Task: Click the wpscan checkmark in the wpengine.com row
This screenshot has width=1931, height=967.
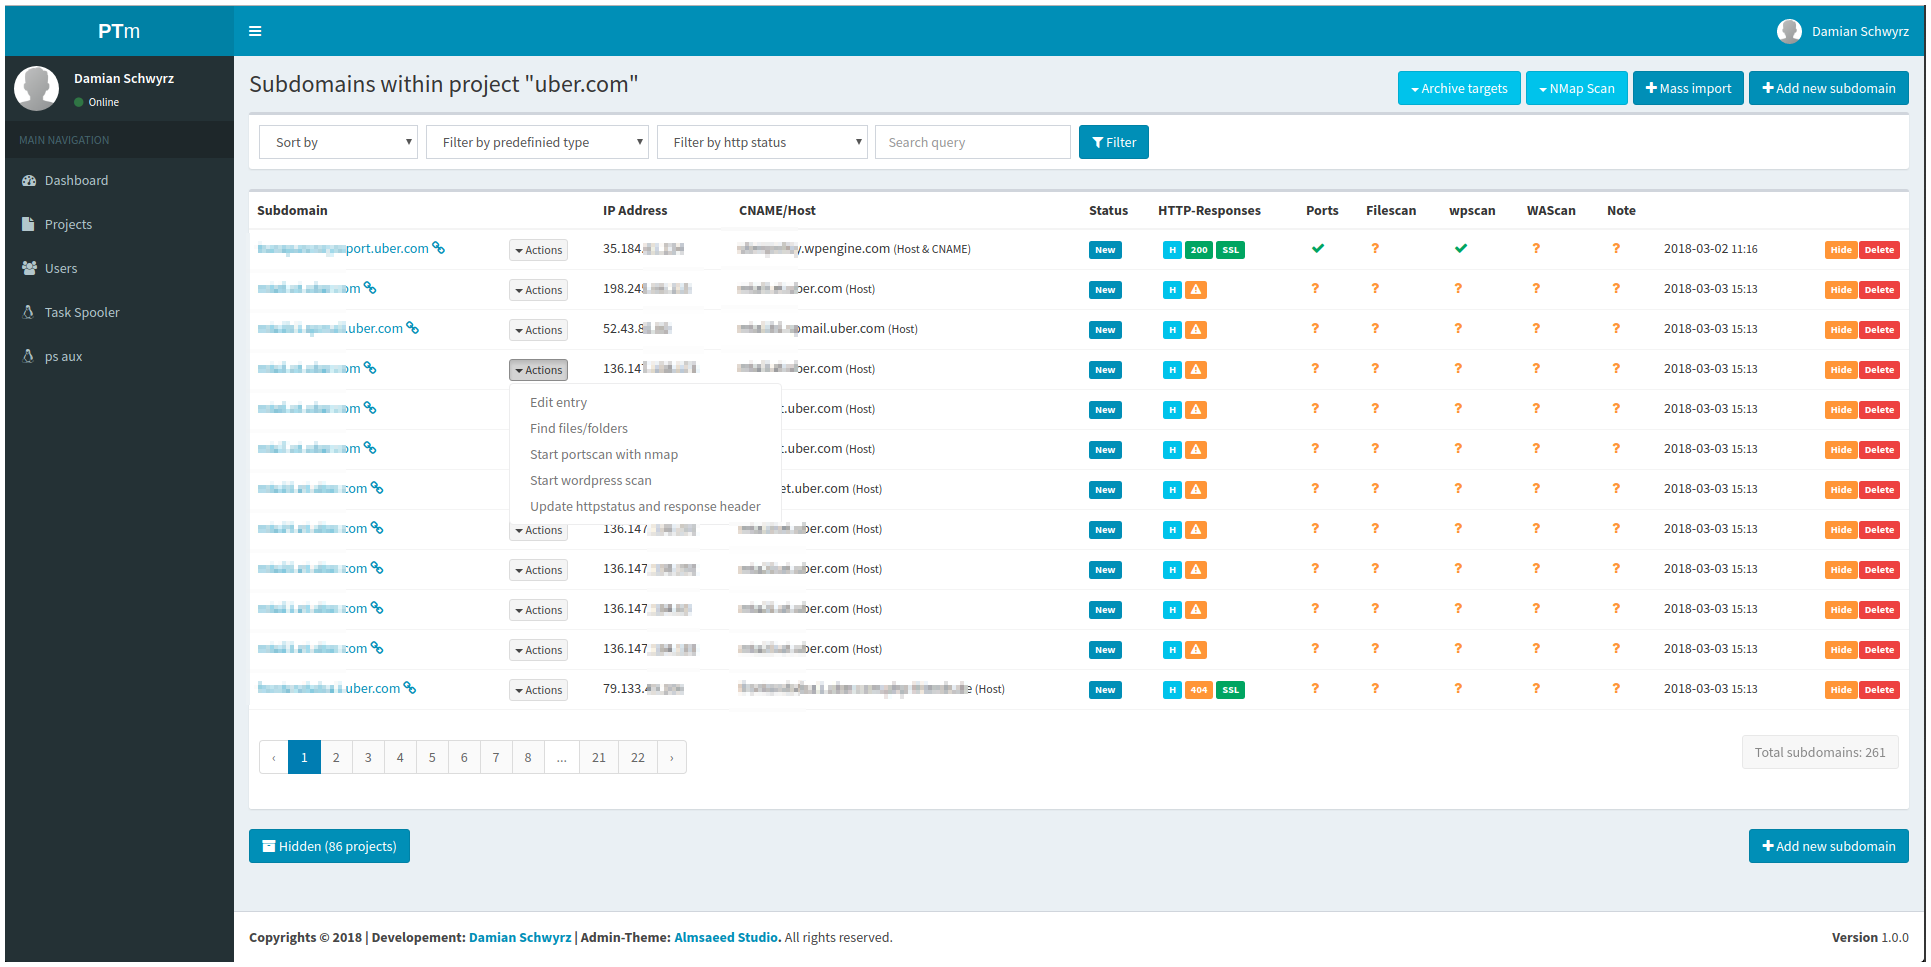Action: (x=1461, y=249)
